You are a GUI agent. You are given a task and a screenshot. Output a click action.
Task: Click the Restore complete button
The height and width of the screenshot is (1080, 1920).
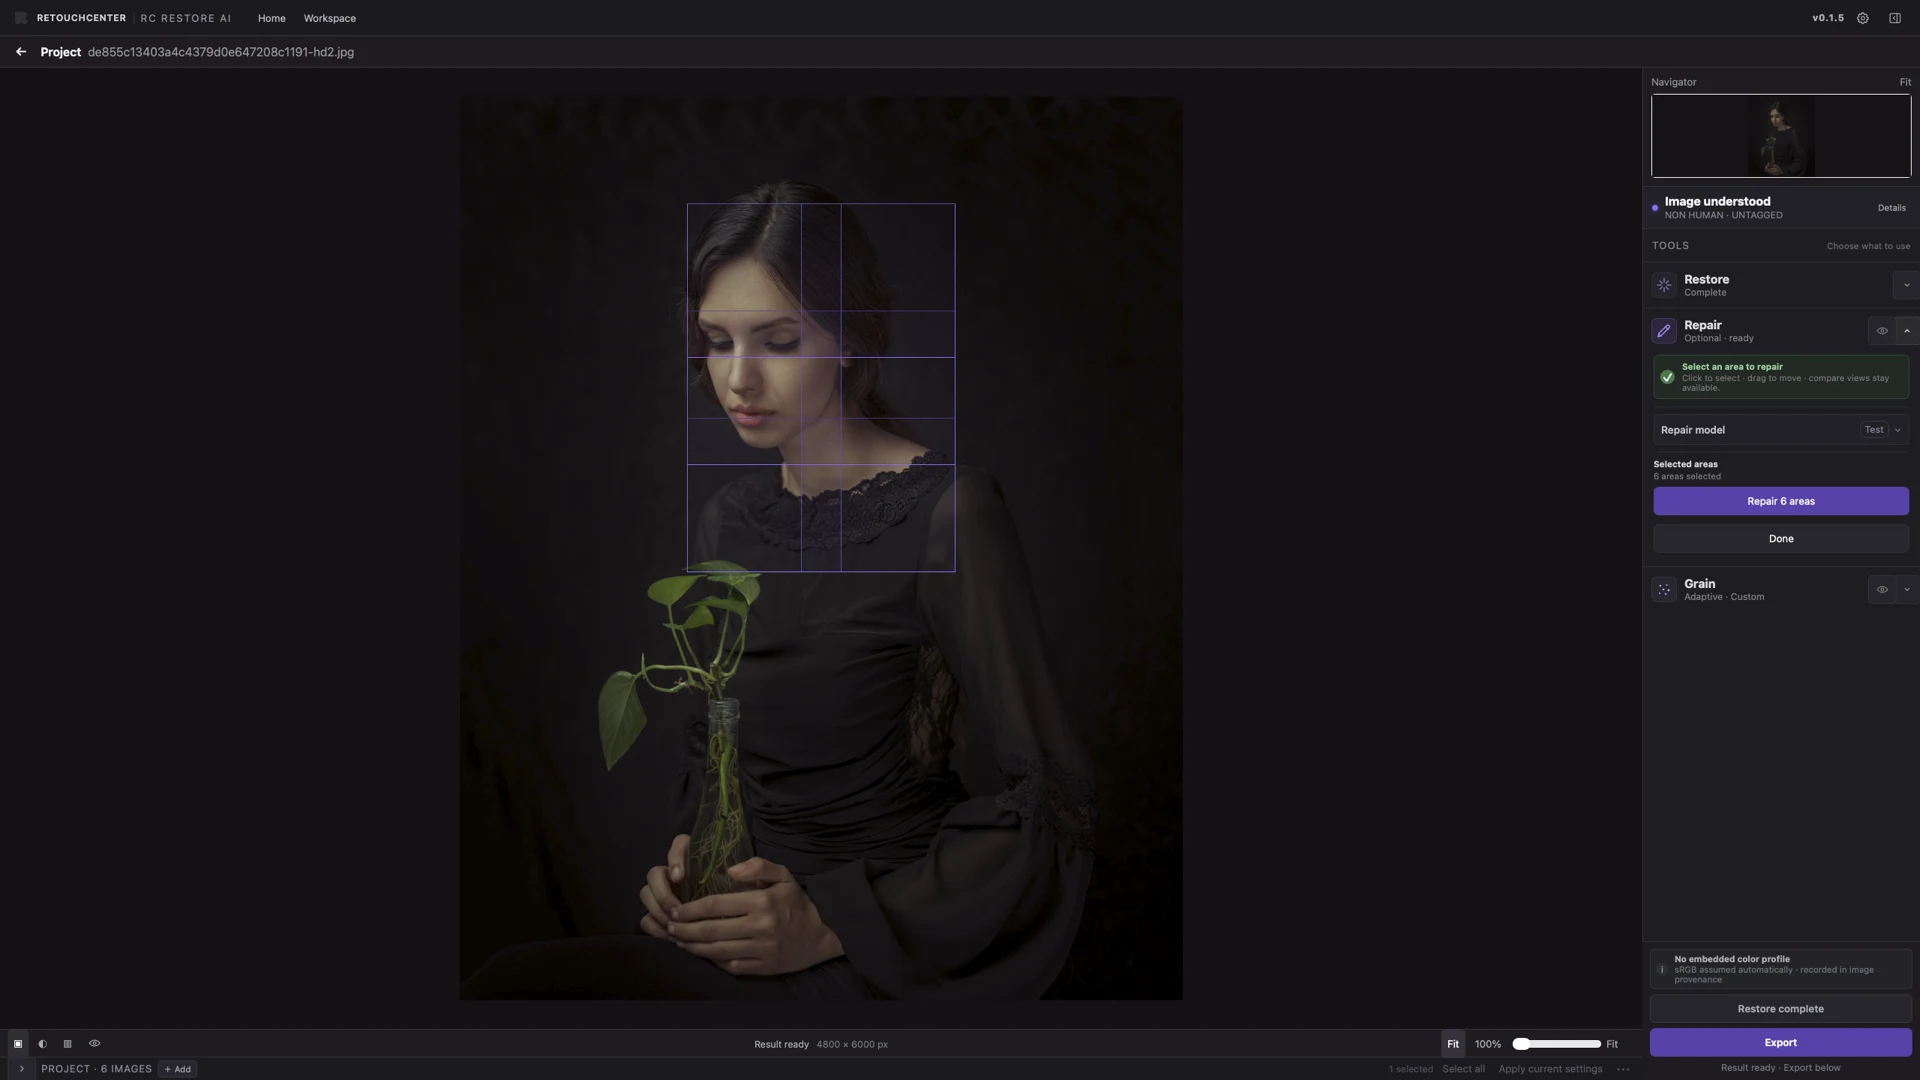tap(1781, 1009)
